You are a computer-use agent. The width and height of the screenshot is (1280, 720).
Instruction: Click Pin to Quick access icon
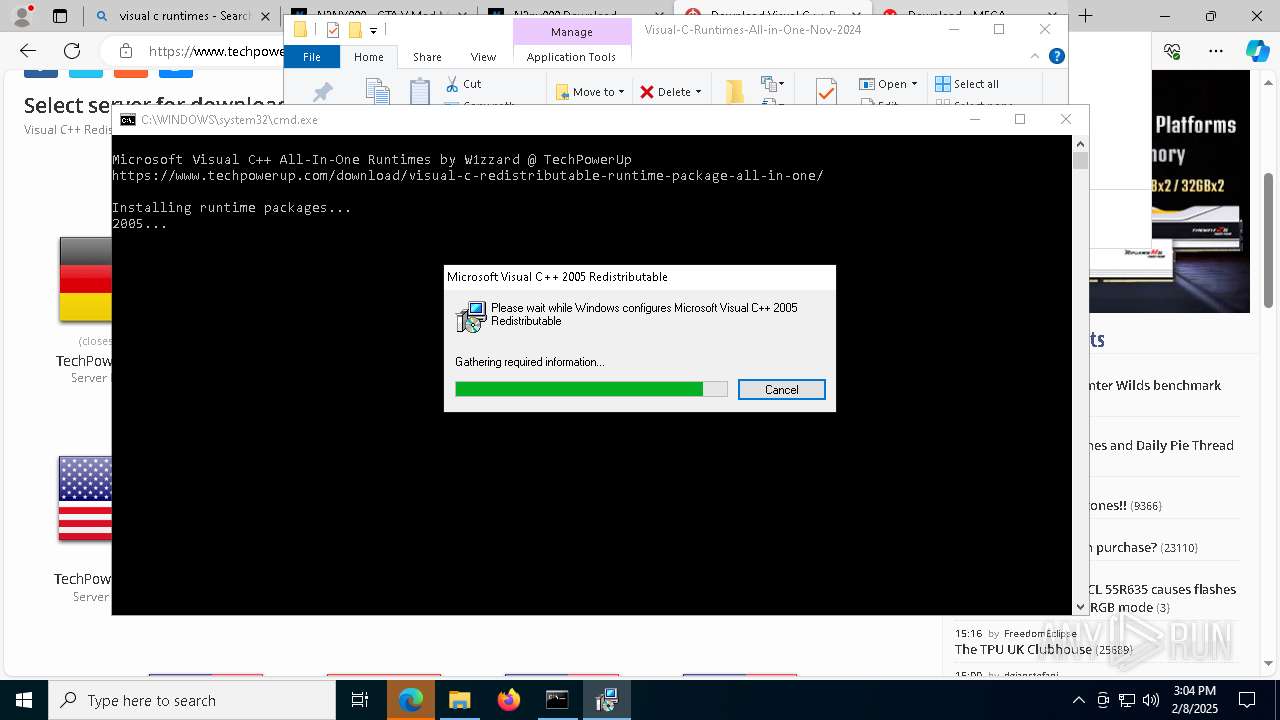click(x=322, y=92)
